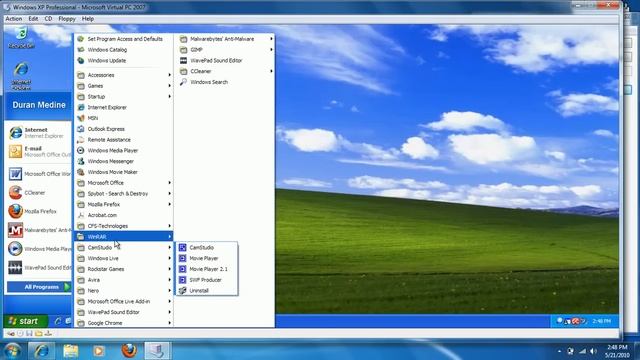Launch Windows Messenger
The width and height of the screenshot is (640, 360).
click(x=124, y=161)
